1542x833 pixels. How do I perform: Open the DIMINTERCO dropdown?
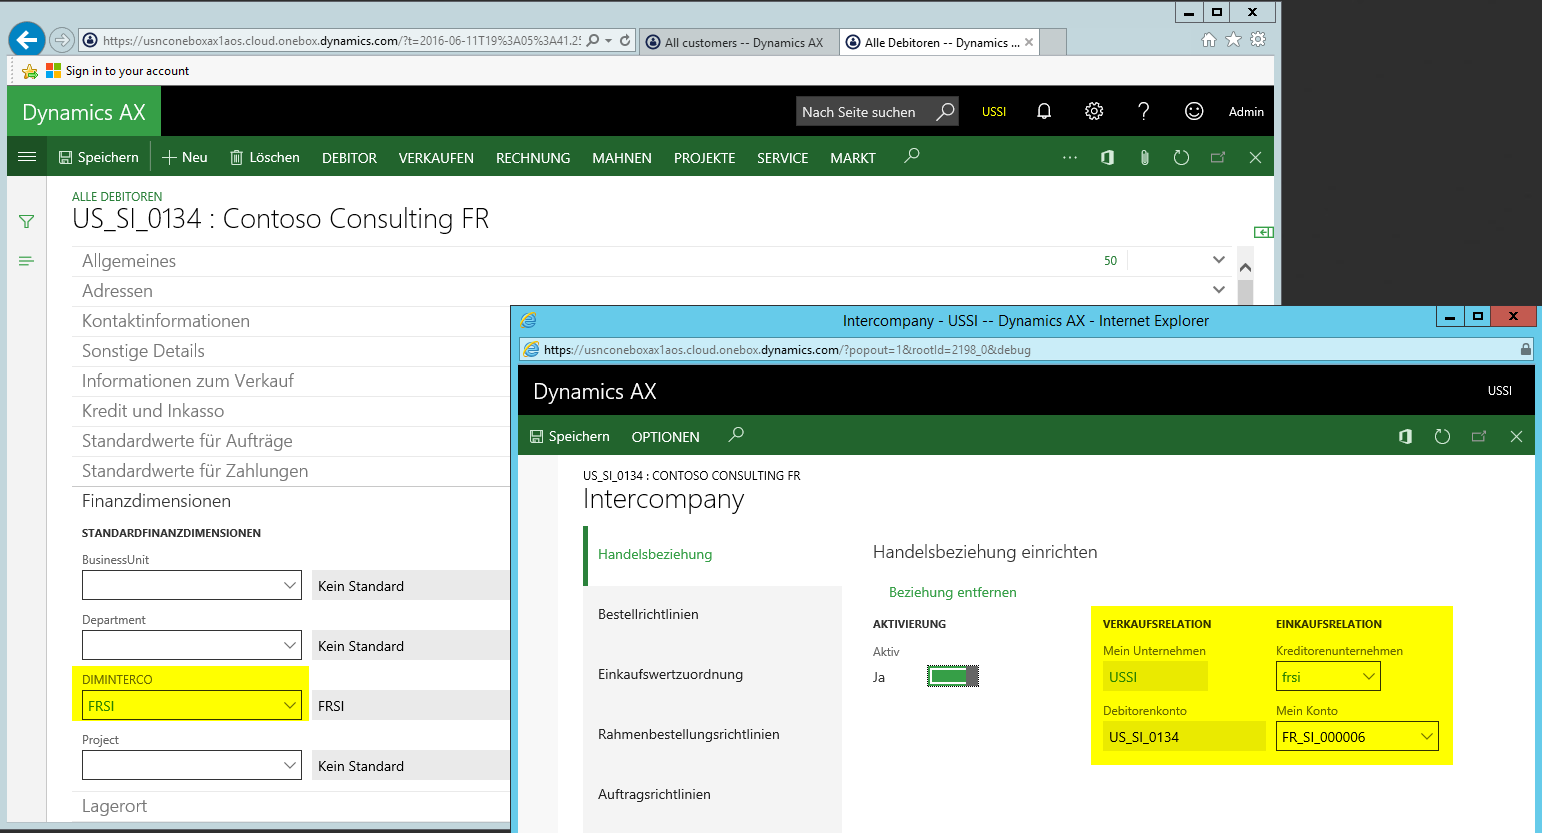click(289, 706)
